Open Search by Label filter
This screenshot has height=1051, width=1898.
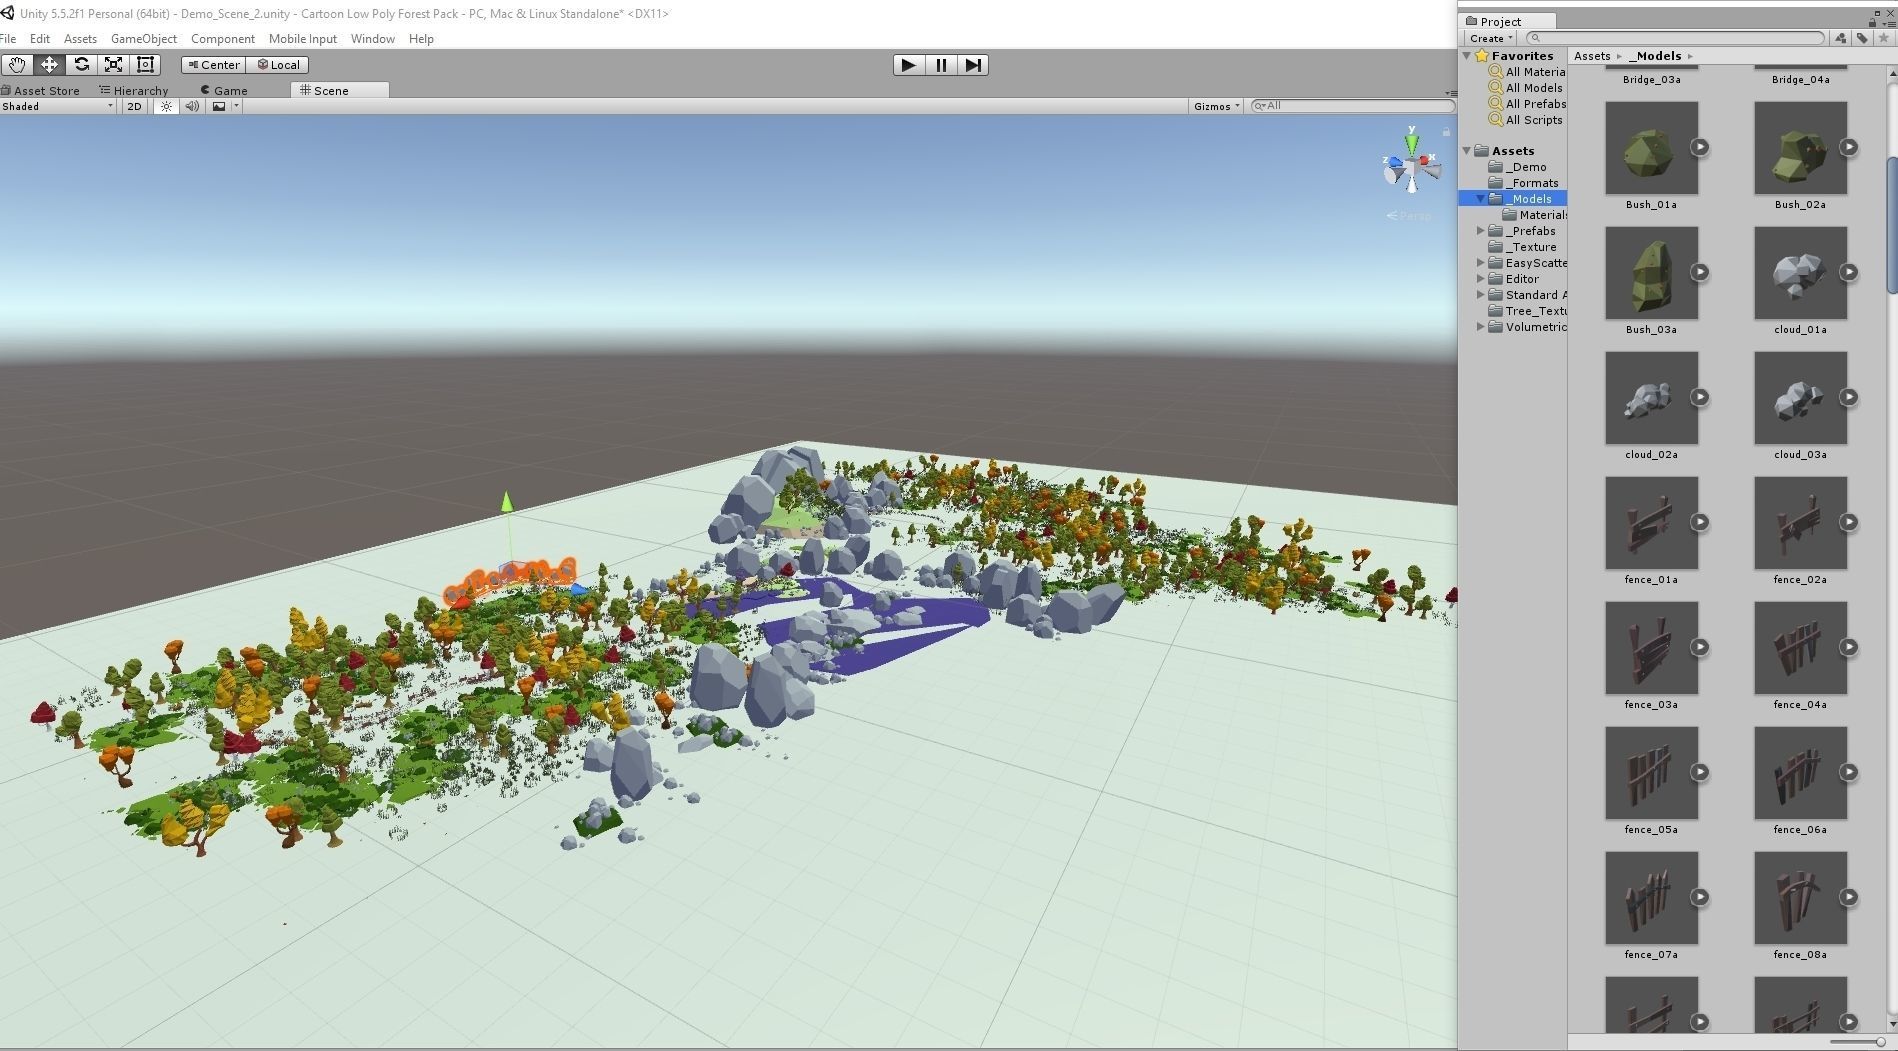[x=1862, y=38]
